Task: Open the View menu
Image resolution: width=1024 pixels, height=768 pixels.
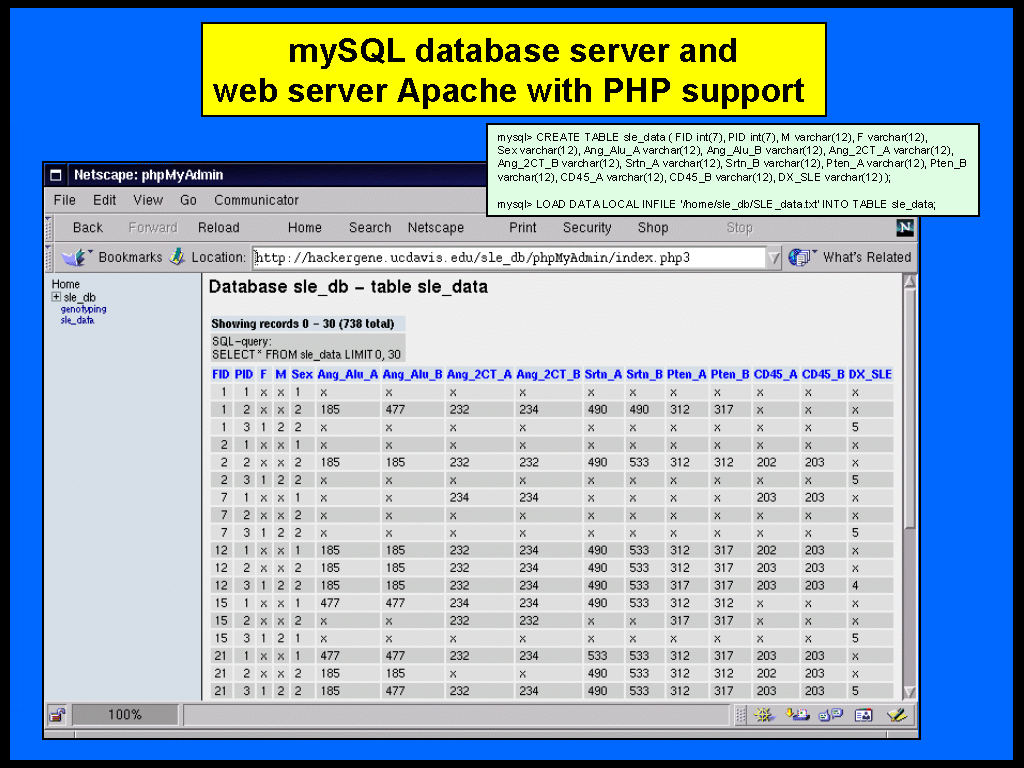Action: pos(148,200)
